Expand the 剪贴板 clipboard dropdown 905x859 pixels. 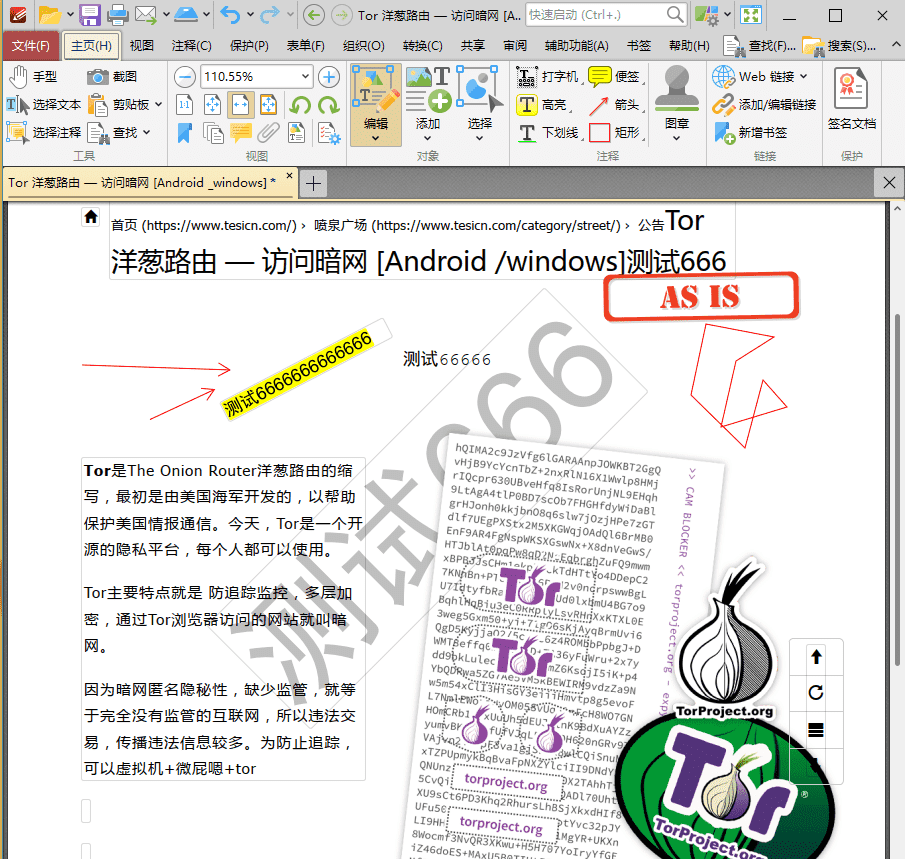pos(159,104)
